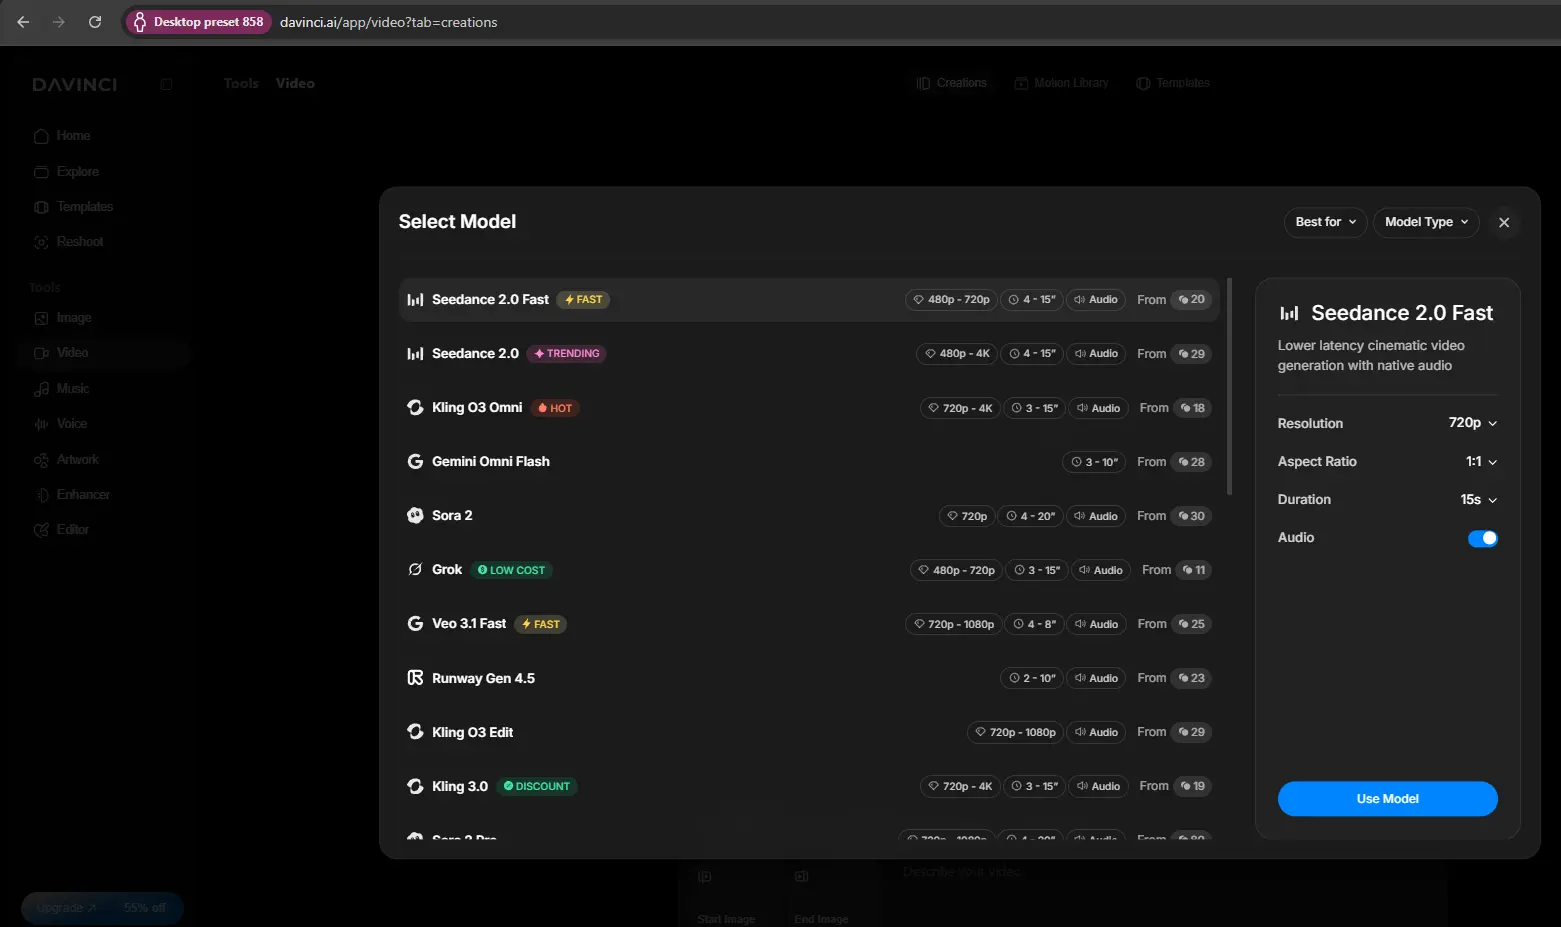Image resolution: width=1561 pixels, height=927 pixels.
Task: Choose the Veo 3.1 Fast model
Action: coord(808,624)
